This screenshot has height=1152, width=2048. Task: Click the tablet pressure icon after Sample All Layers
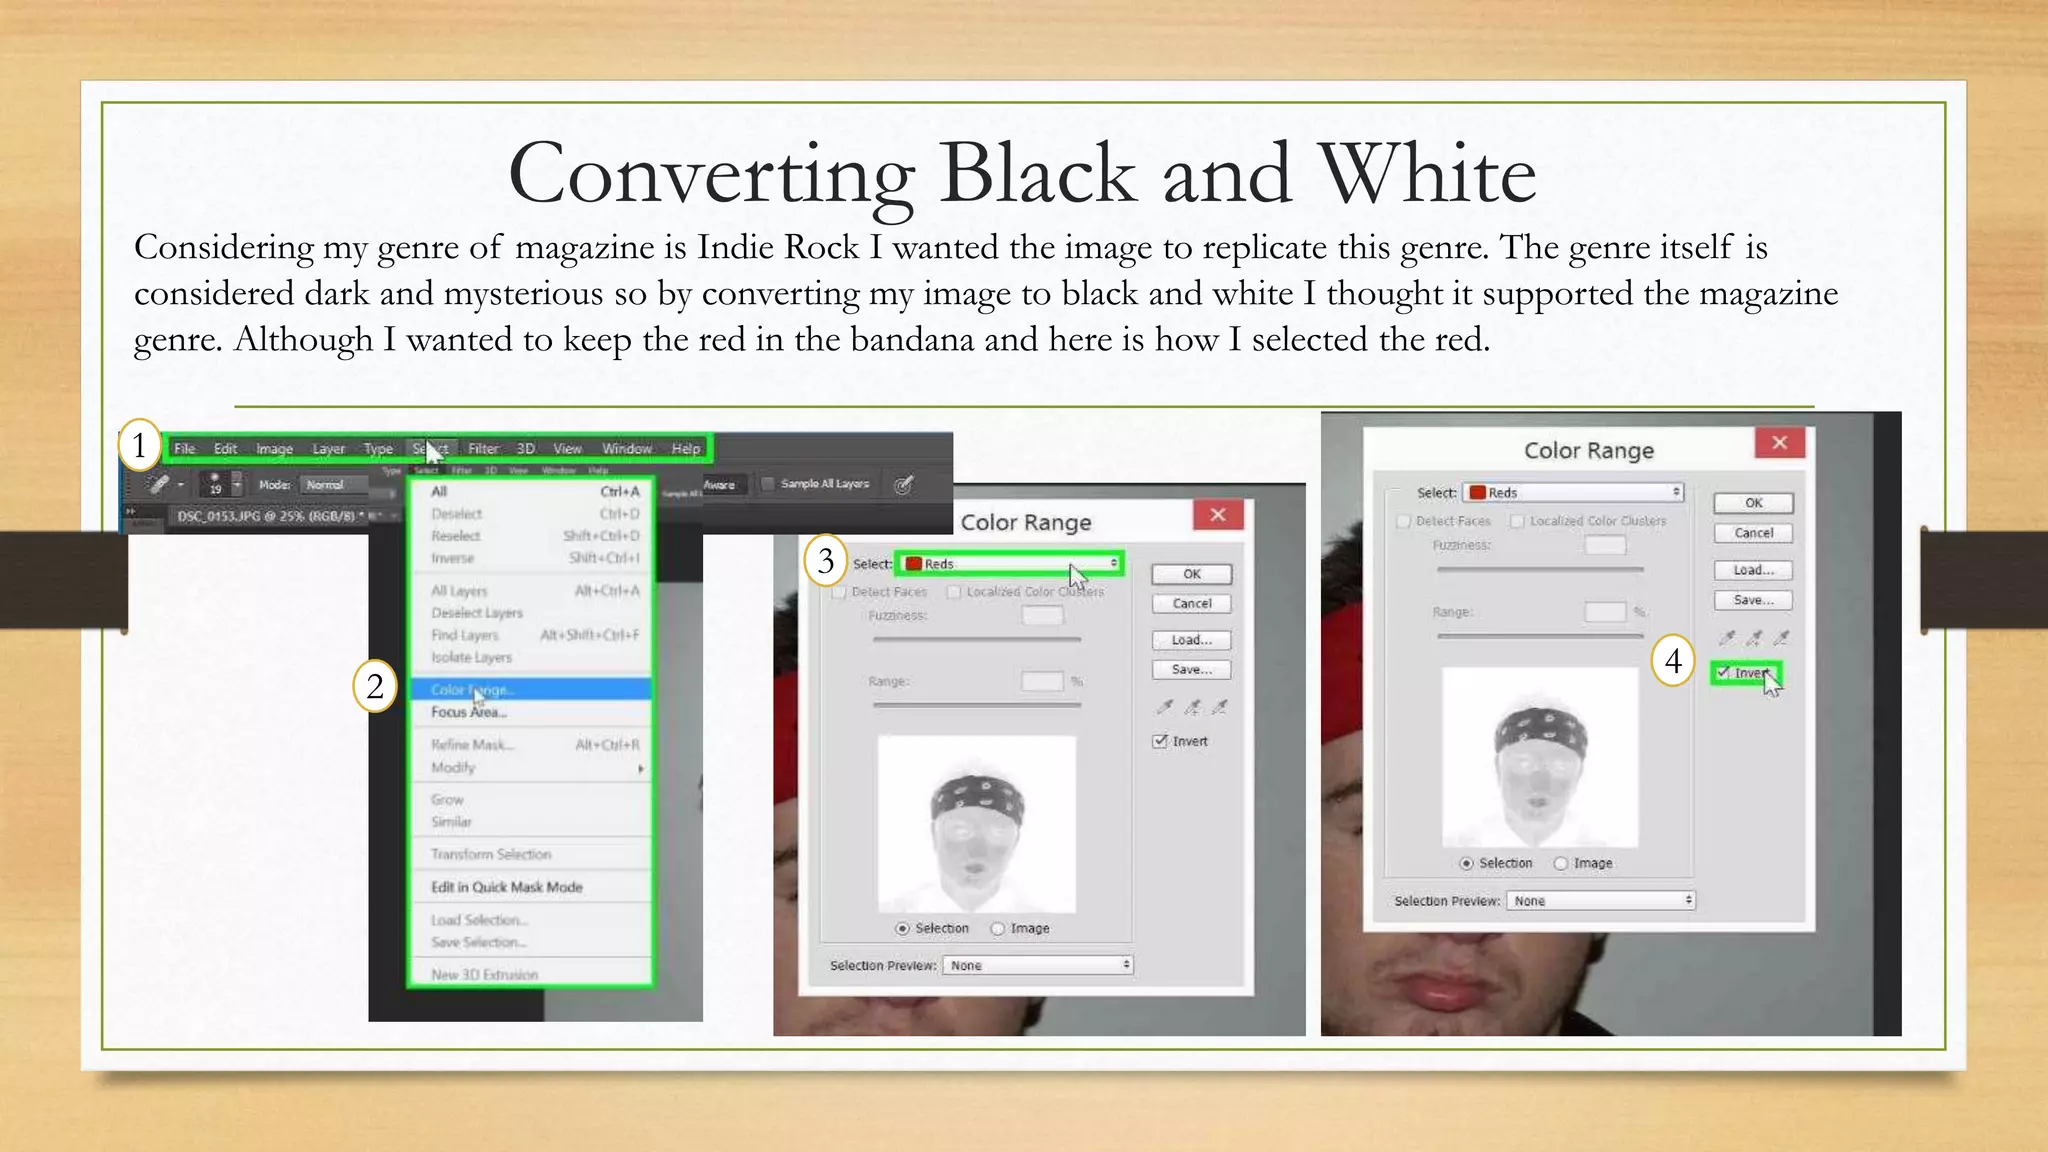pyautogui.click(x=903, y=485)
